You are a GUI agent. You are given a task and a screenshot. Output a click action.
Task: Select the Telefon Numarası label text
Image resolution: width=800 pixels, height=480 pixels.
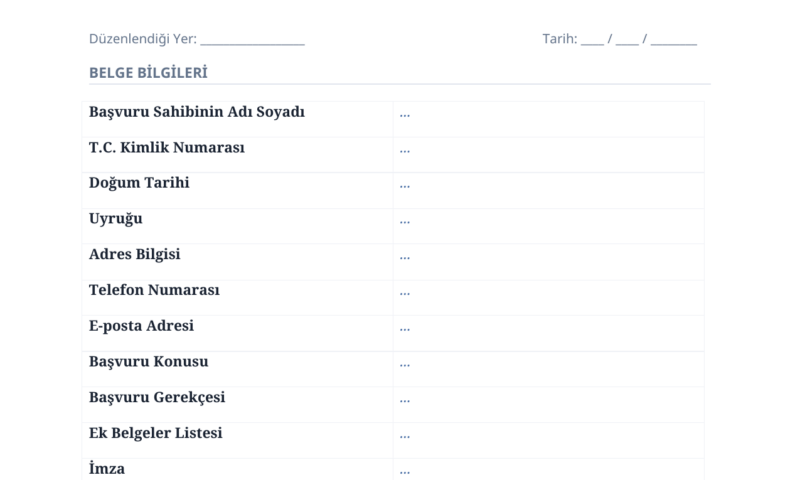tap(154, 290)
